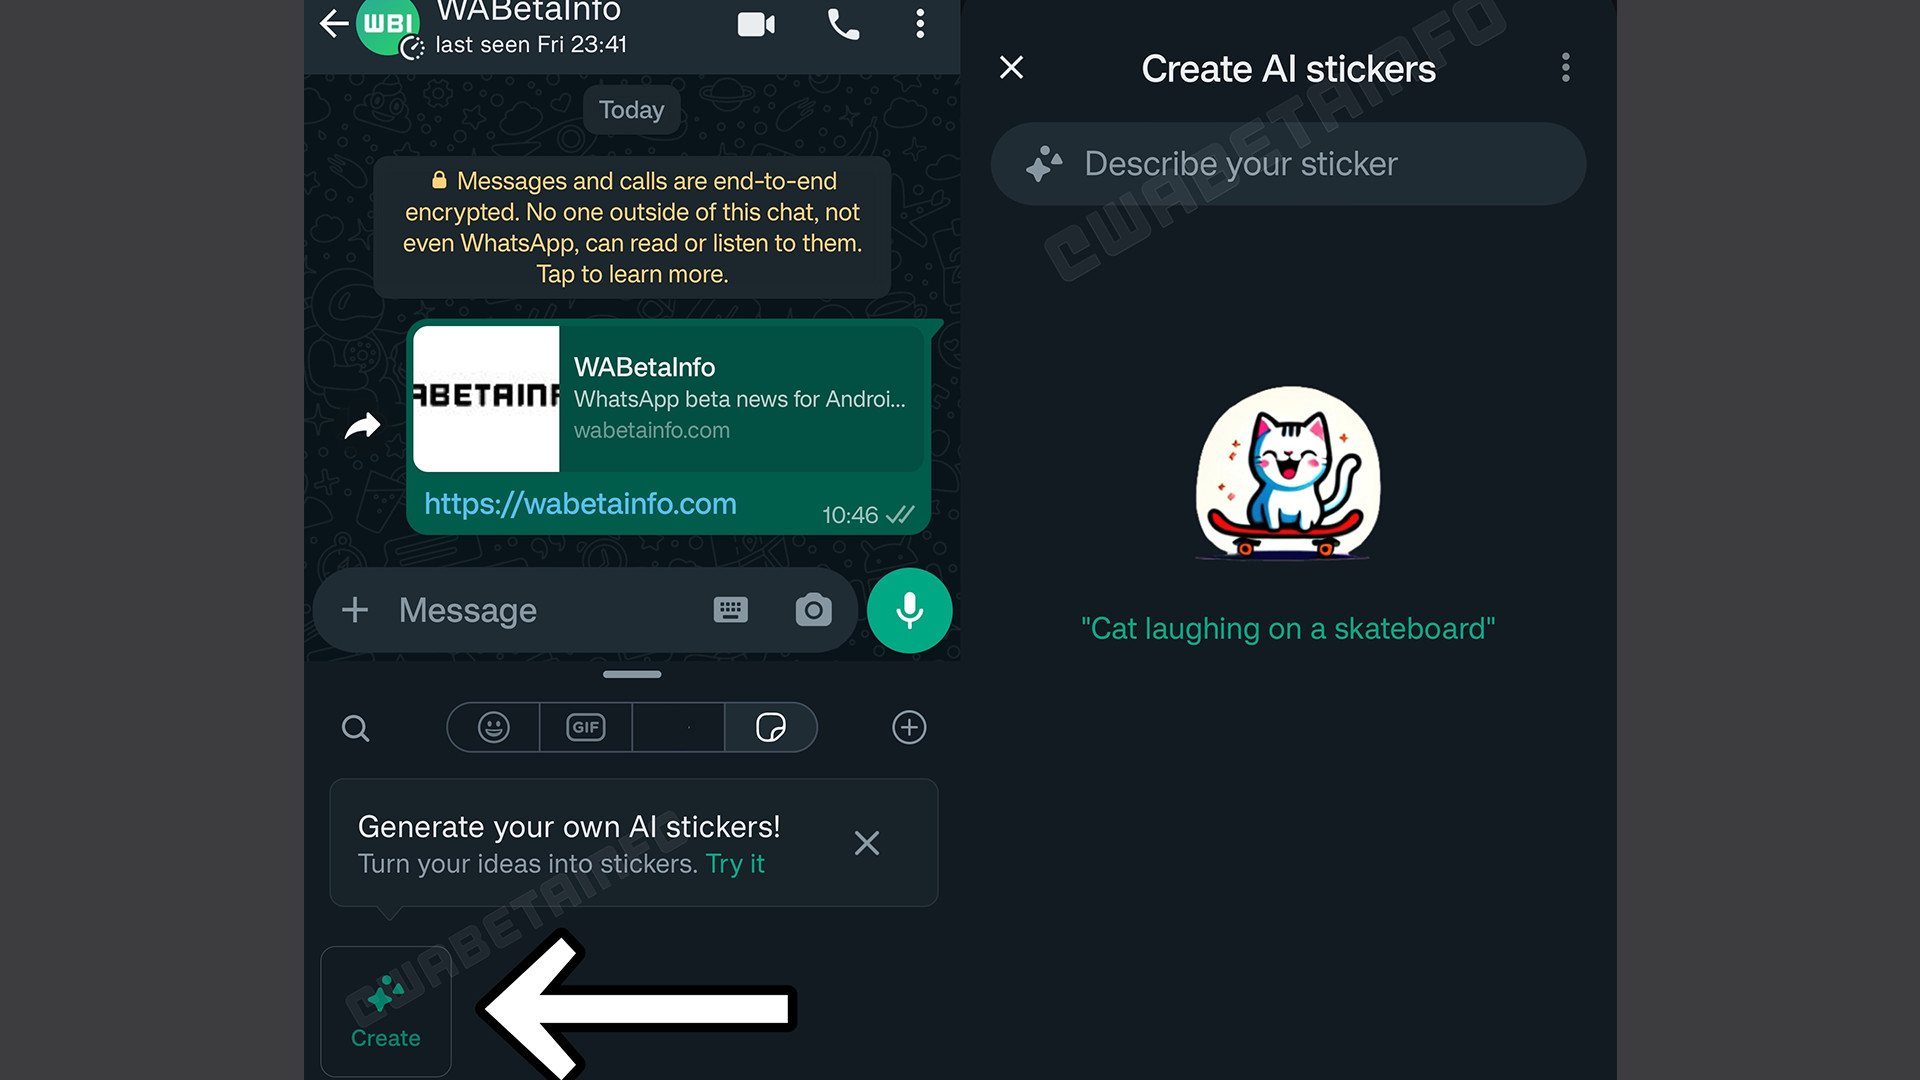Toggle the keyboard input switcher

click(729, 608)
